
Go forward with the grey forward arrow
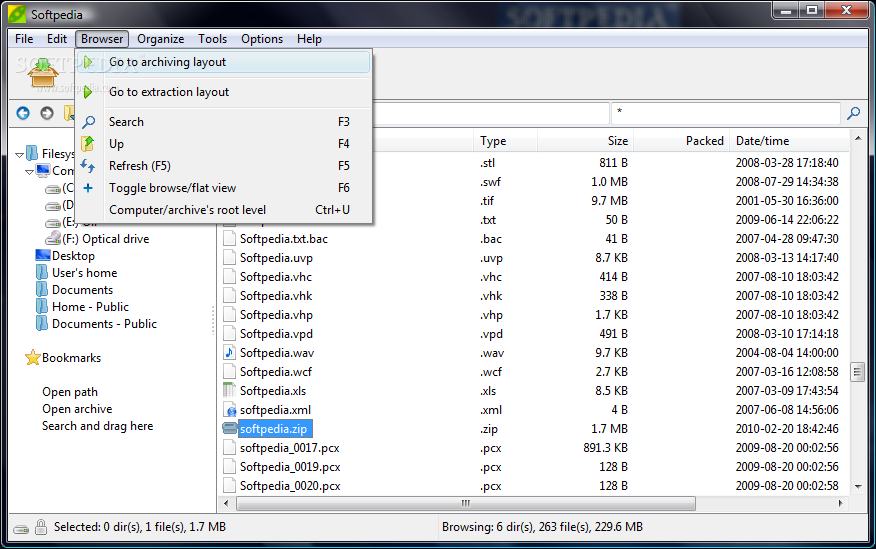[x=47, y=113]
